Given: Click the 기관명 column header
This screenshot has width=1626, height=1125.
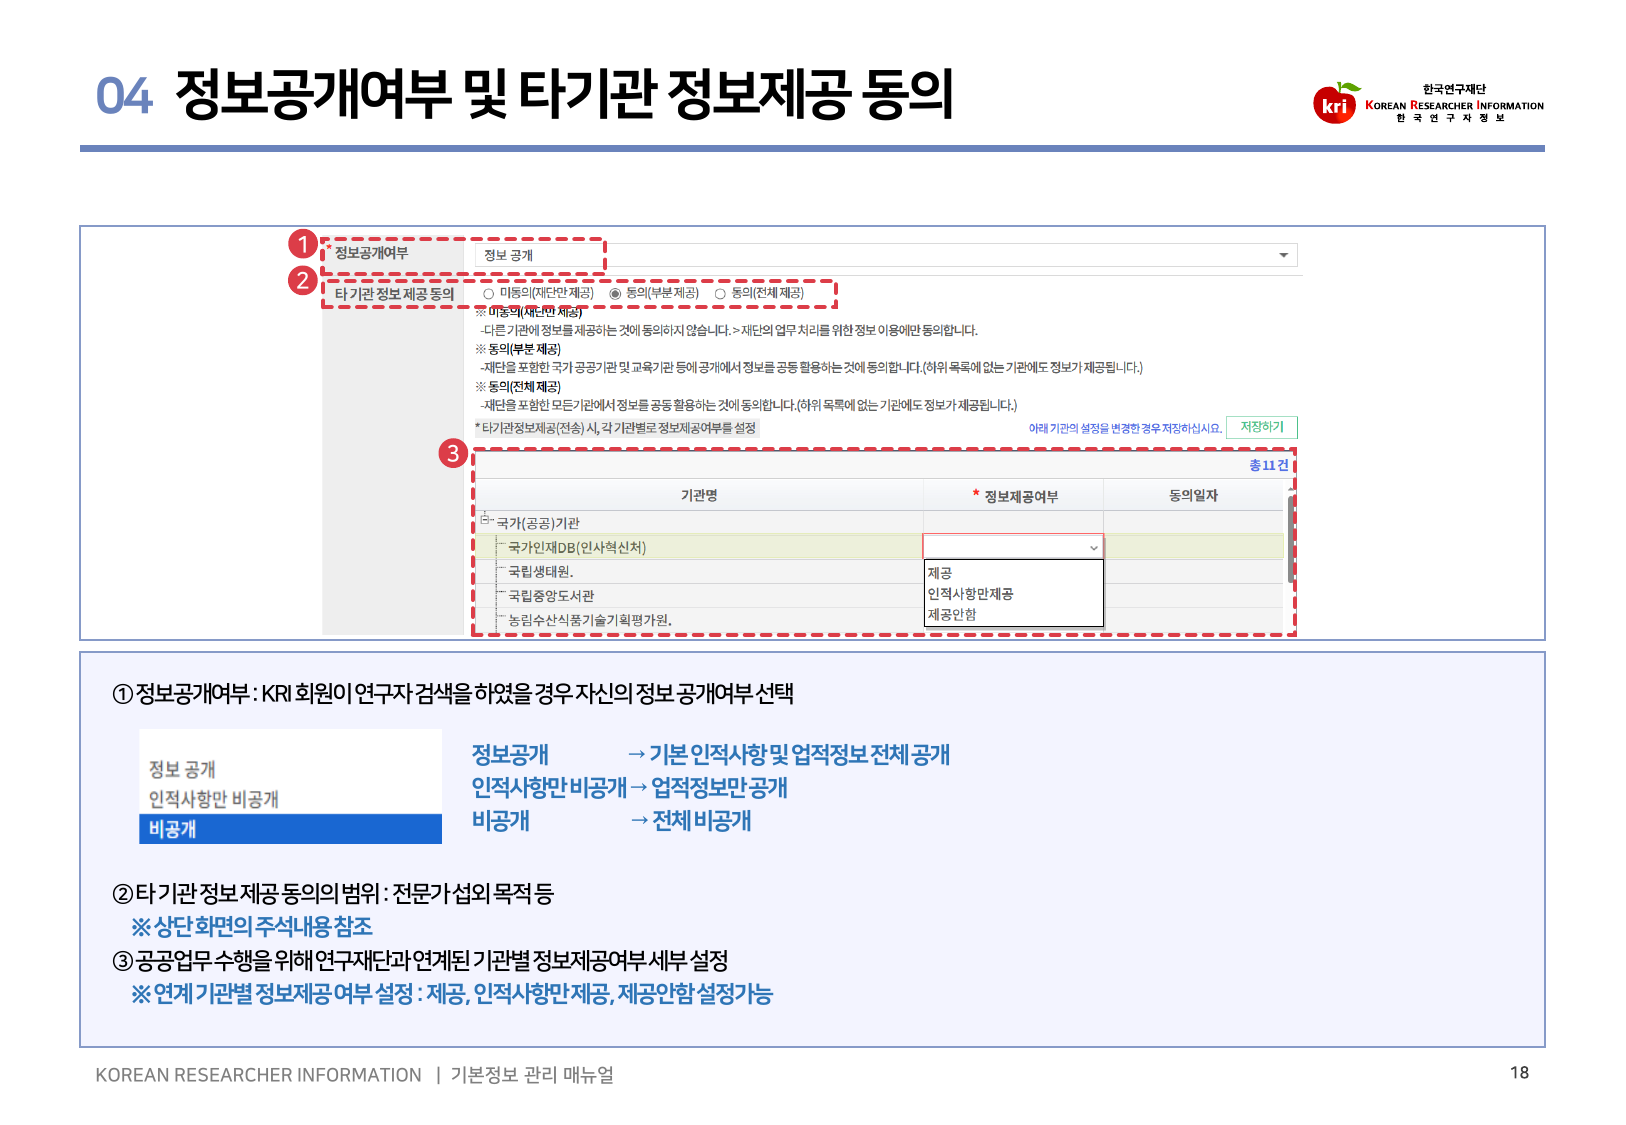Looking at the screenshot, I should click(x=699, y=495).
